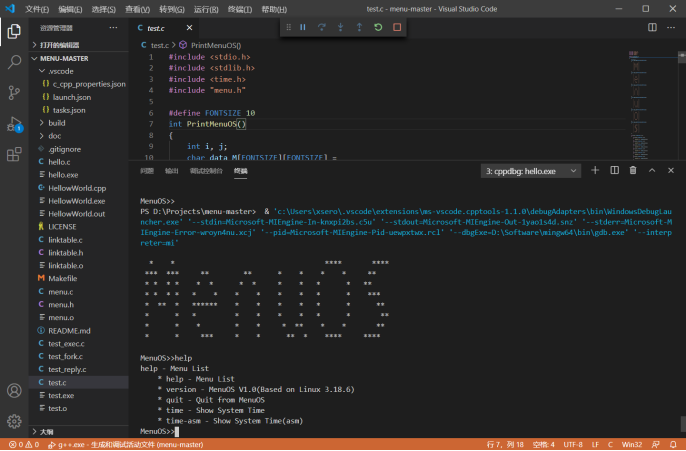The height and width of the screenshot is (451, 686).
Task: Open the Run and Debug view
Action: pos(14,124)
